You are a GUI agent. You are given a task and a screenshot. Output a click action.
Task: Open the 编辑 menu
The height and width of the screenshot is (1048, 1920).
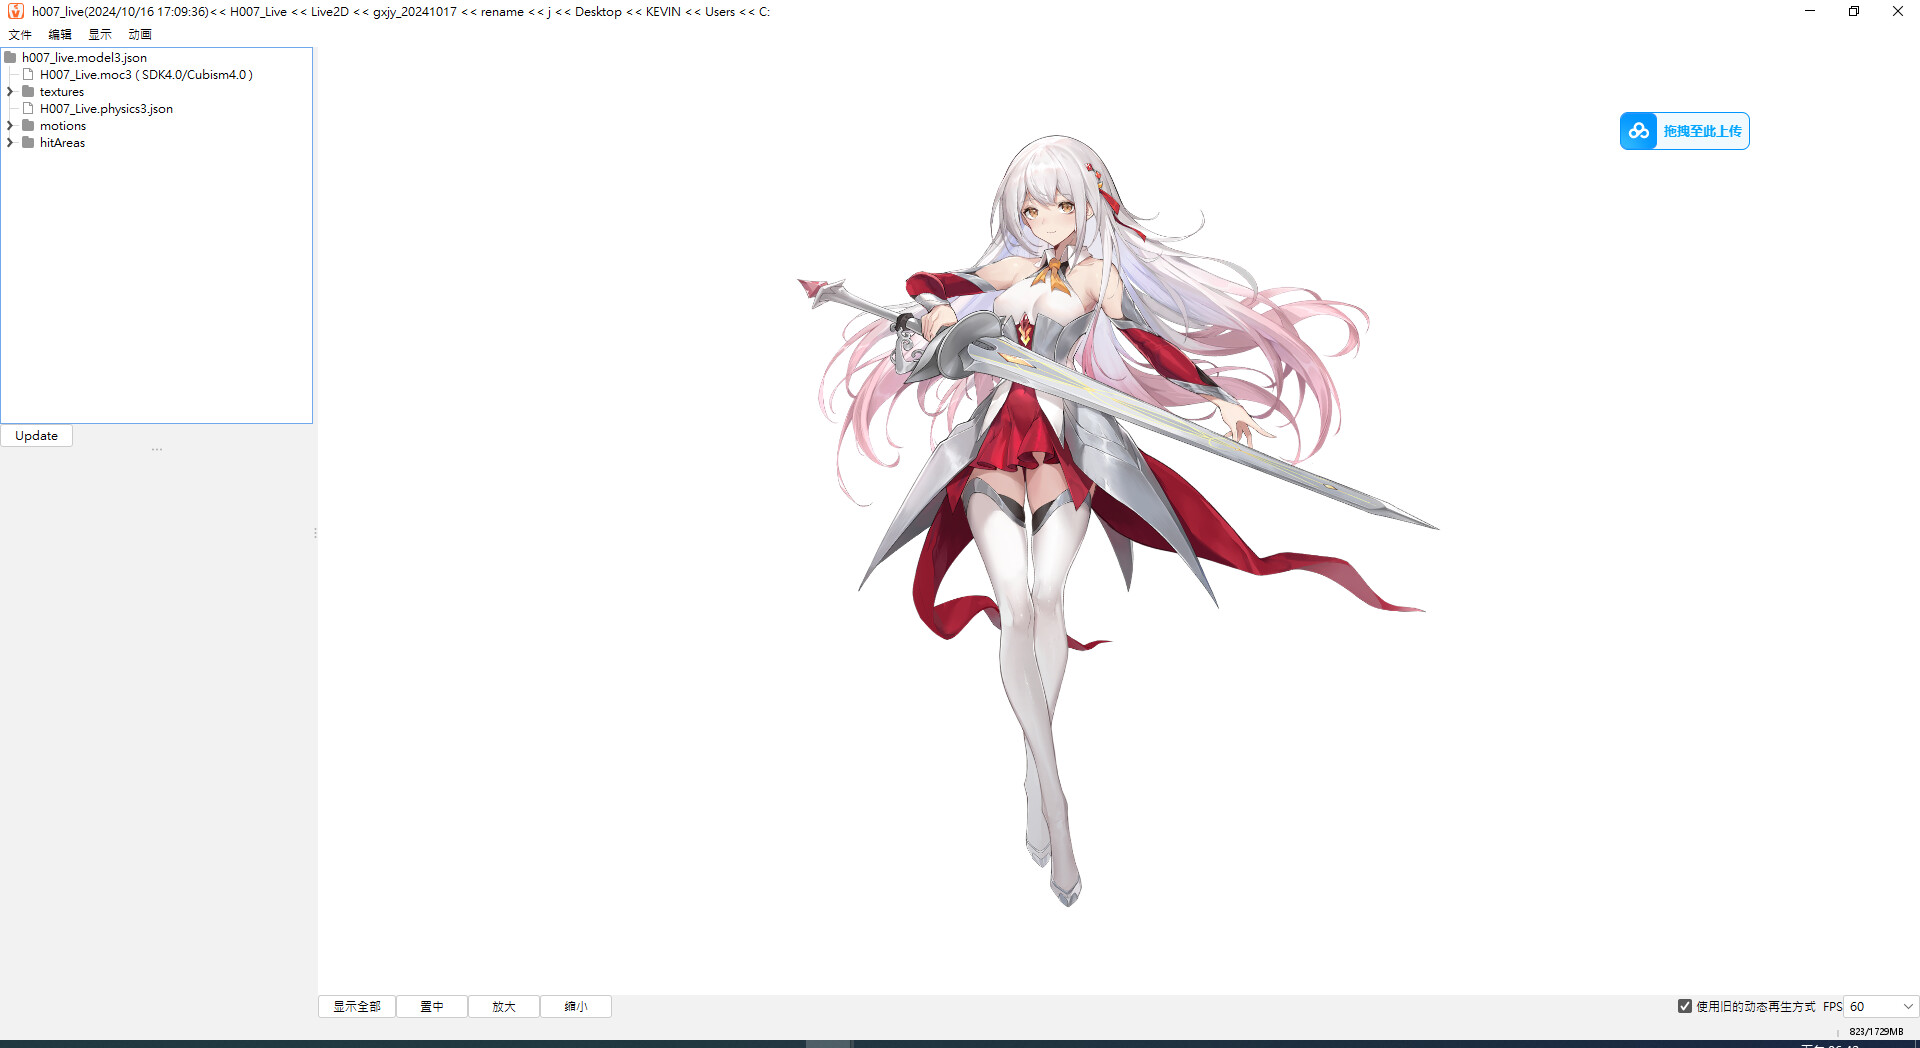coord(60,34)
